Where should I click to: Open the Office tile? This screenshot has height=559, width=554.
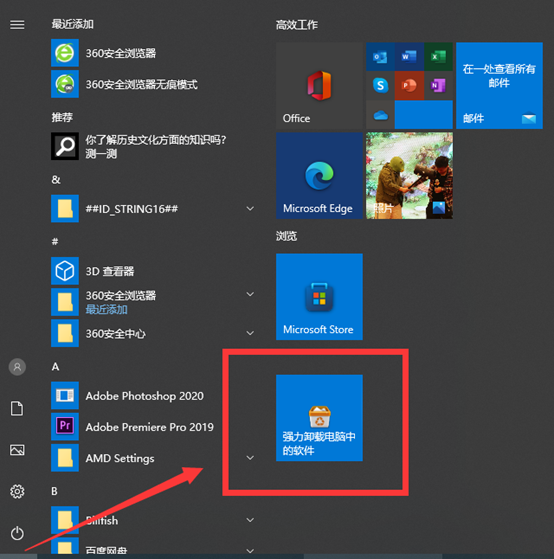pos(319,86)
